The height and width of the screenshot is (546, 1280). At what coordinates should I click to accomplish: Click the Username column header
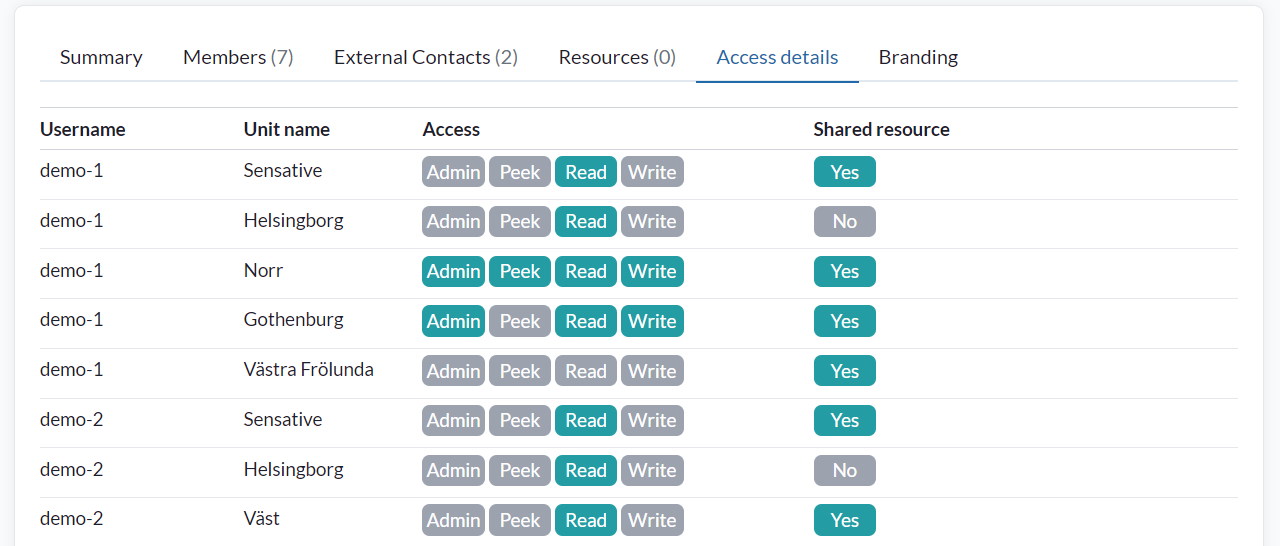pyautogui.click(x=83, y=129)
